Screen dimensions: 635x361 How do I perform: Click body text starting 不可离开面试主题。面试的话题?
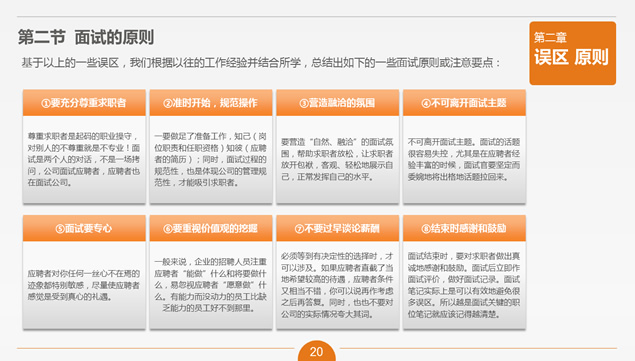coord(464,159)
